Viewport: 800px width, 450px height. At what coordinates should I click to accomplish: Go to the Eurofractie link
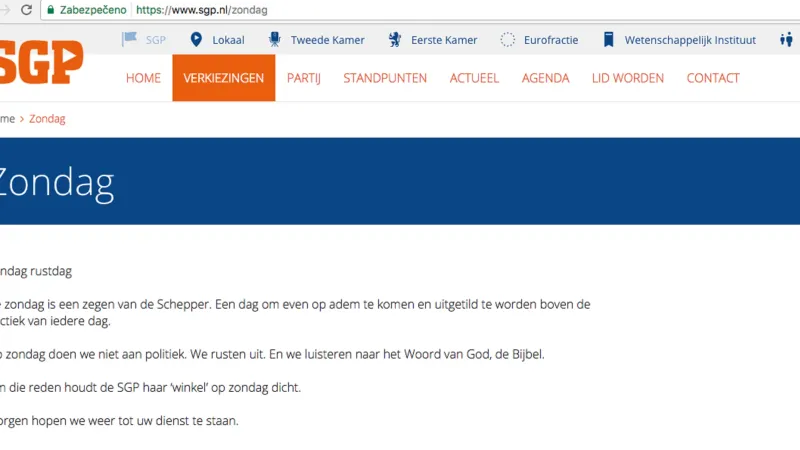coord(551,40)
